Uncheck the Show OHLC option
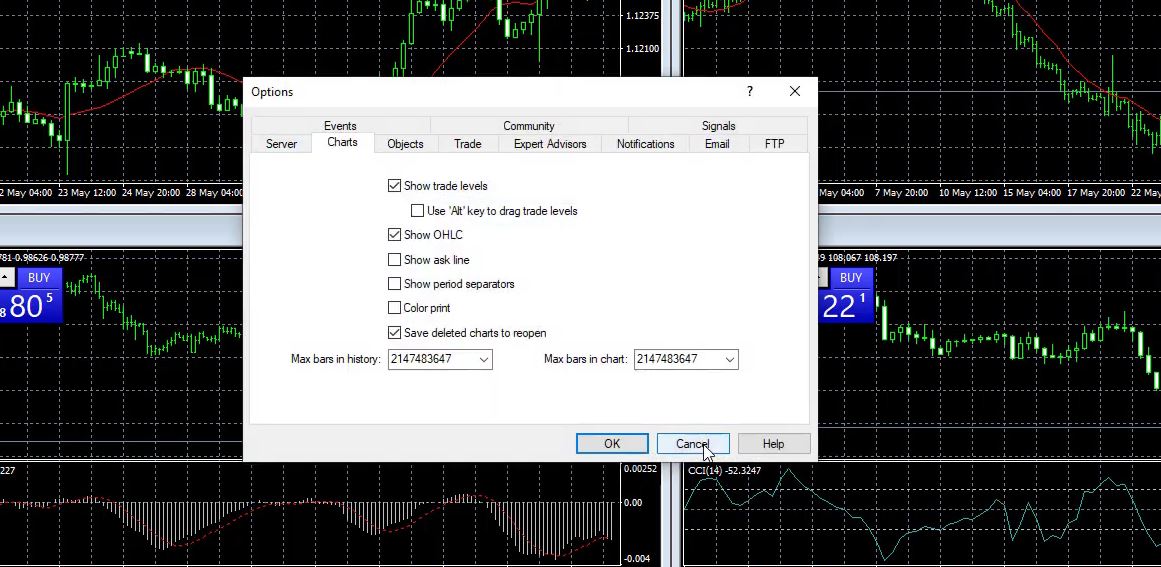Image resolution: width=1161 pixels, height=567 pixels. (395, 235)
